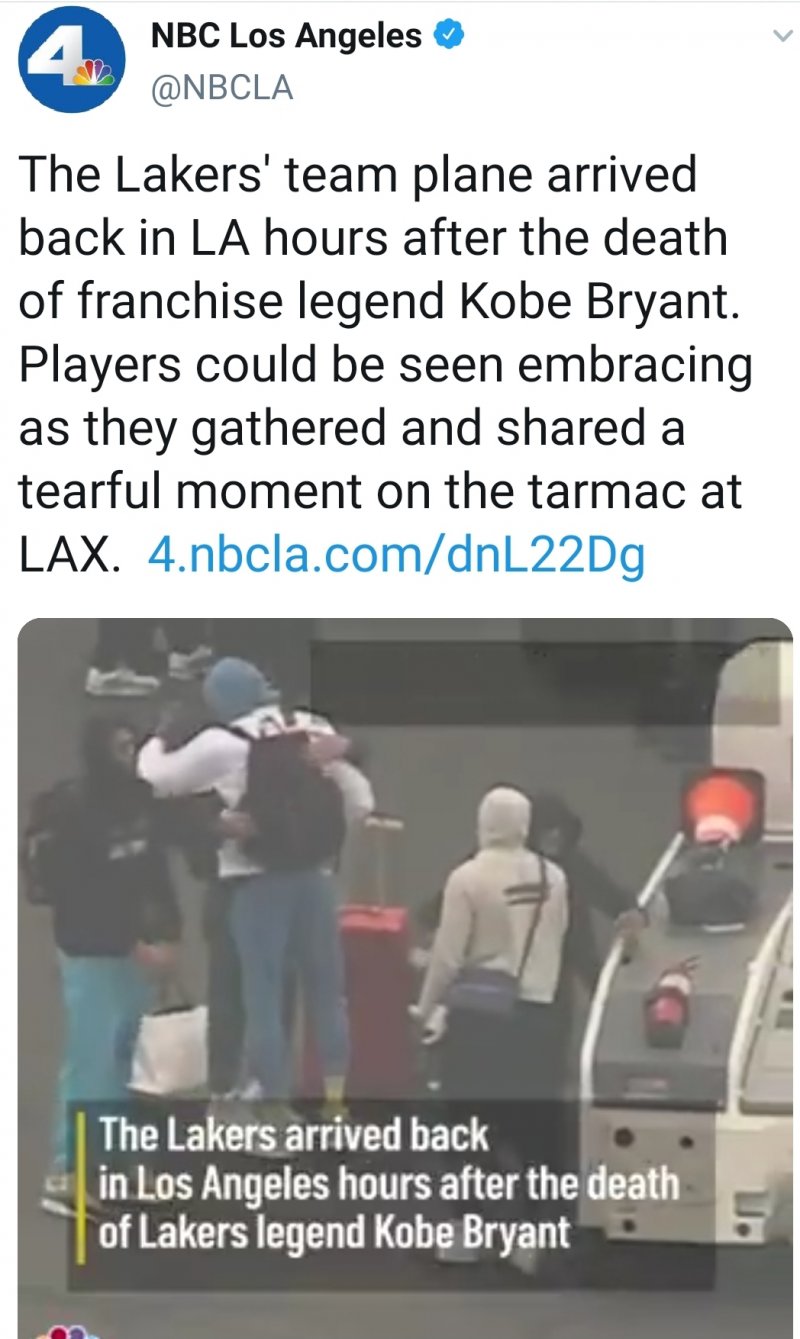Open the NBC4 channel avatar logo
The image size is (800, 1339).
(x=71, y=60)
